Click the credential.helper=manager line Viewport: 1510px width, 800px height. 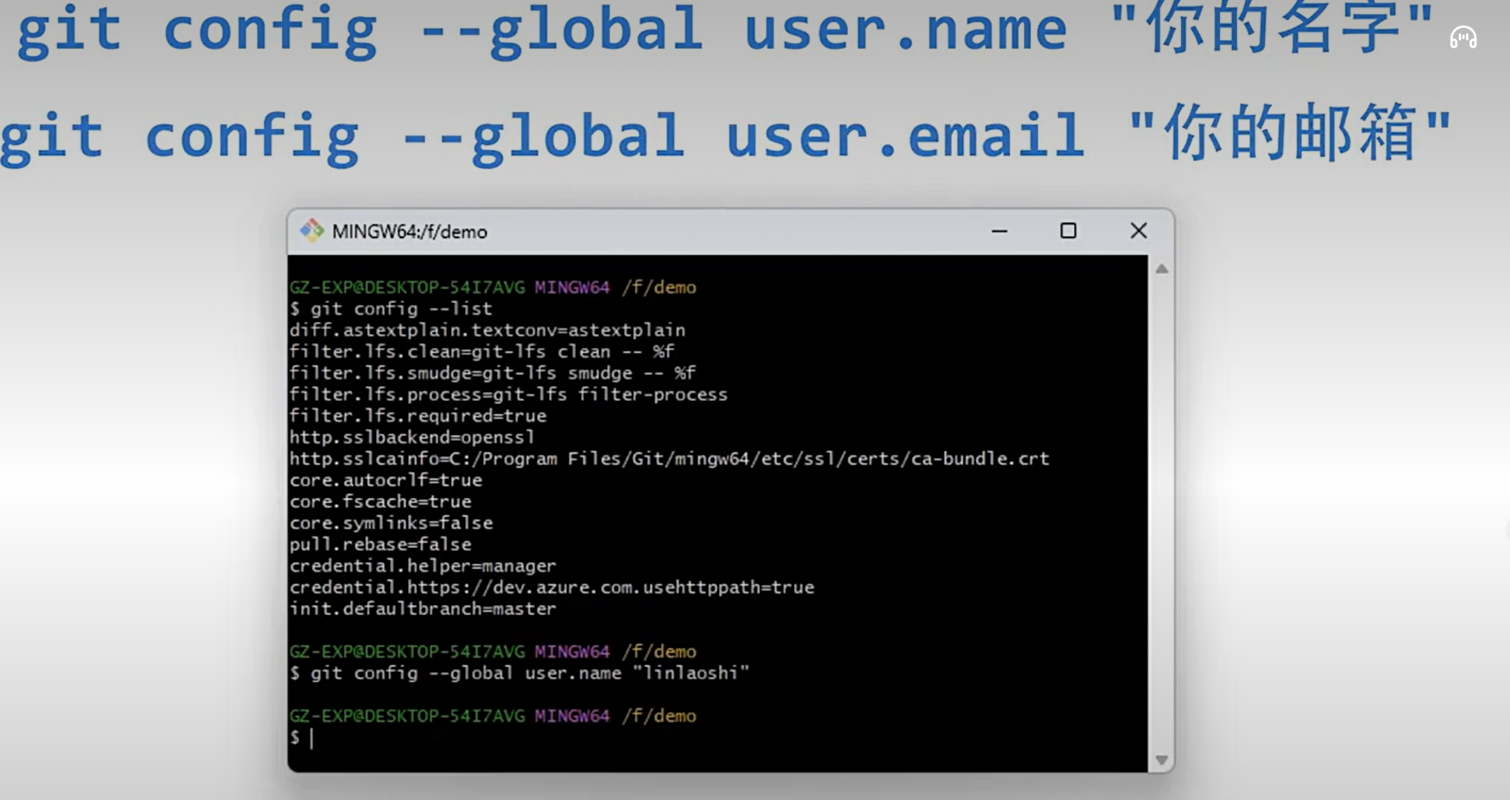coord(423,566)
